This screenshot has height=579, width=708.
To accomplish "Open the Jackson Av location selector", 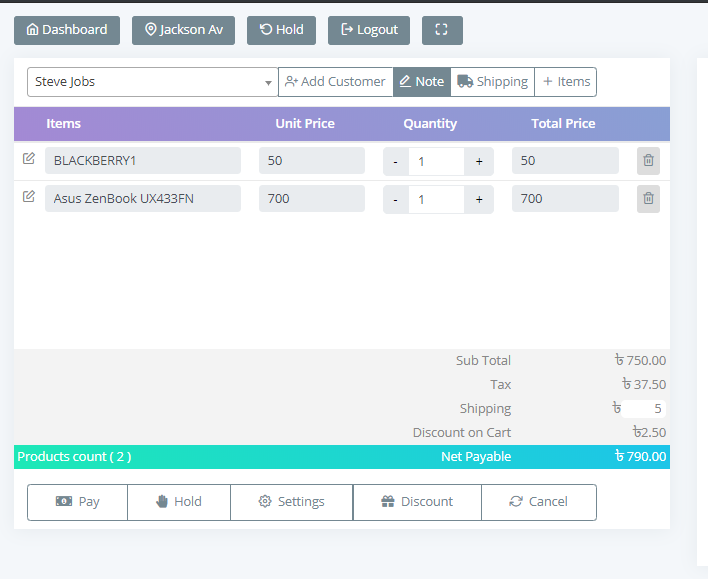I will coord(183,30).
